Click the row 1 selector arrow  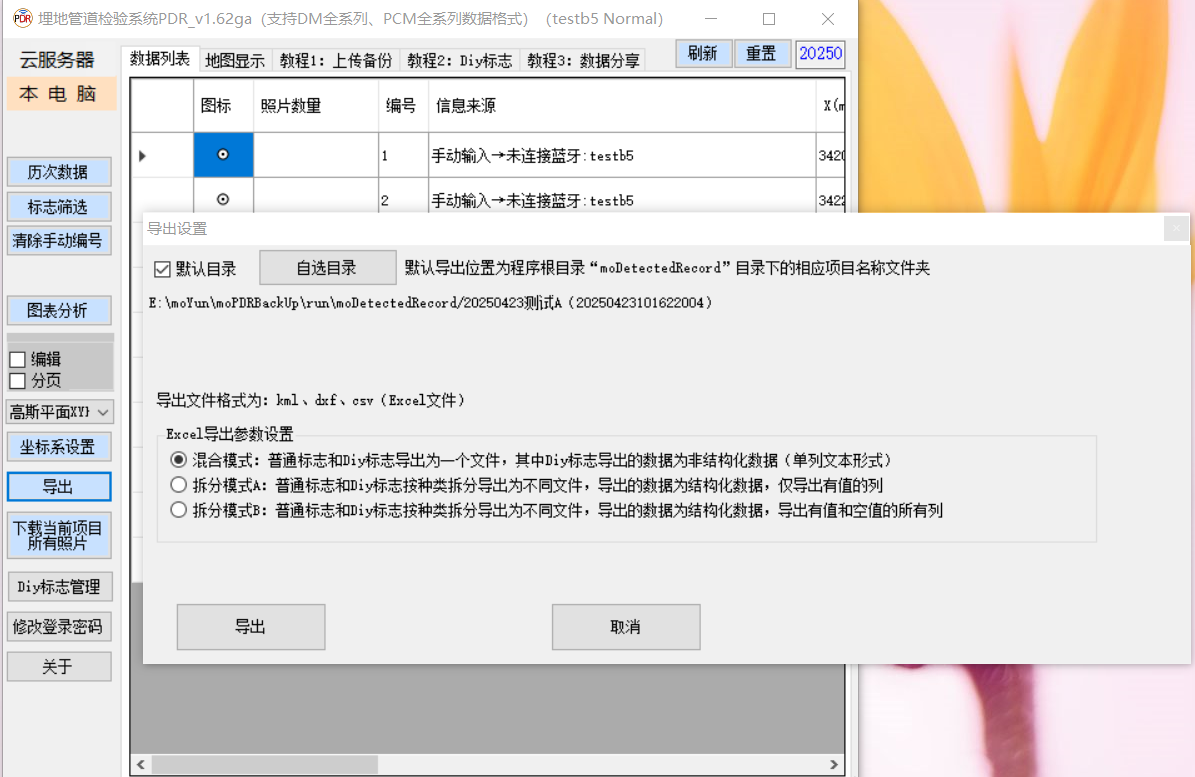[142, 156]
